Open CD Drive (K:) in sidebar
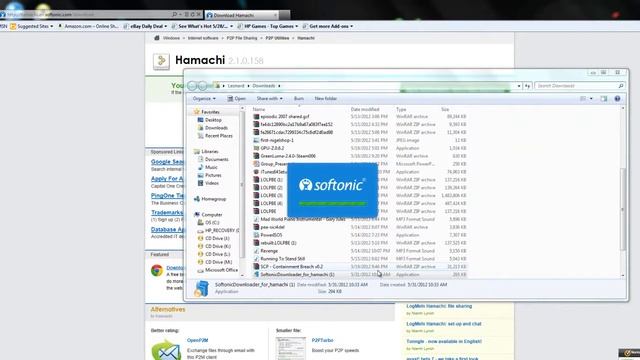The height and width of the screenshot is (360, 640). (x=214, y=246)
